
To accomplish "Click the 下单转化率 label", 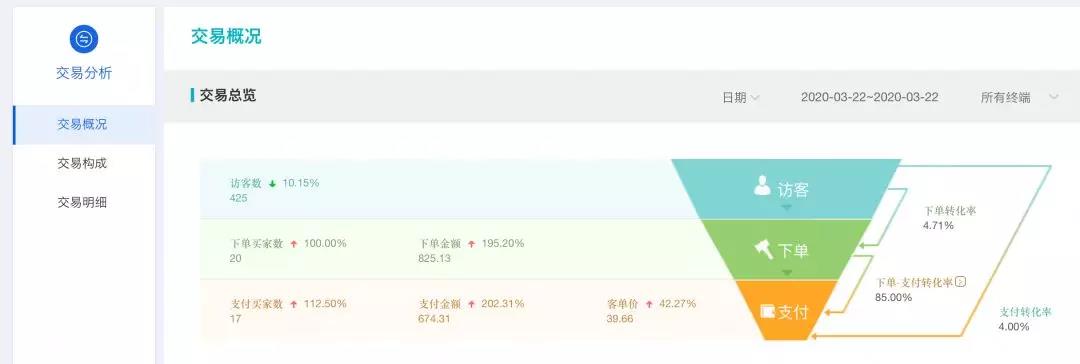I will (950, 211).
